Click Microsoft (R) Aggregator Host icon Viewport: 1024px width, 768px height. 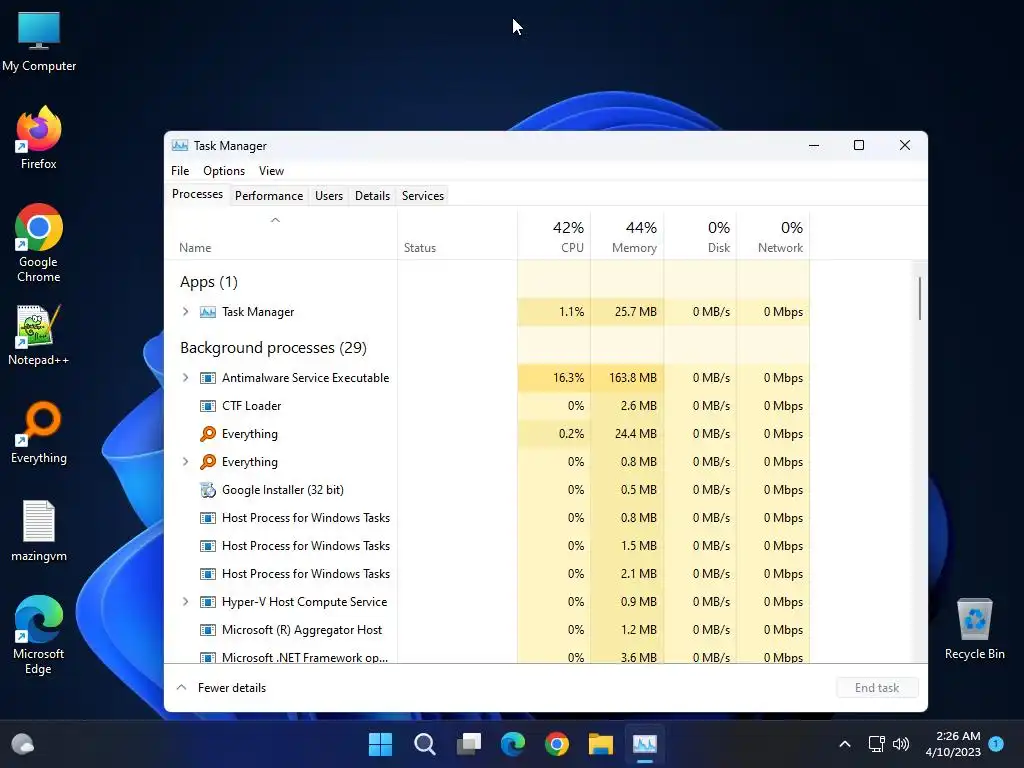(x=208, y=630)
